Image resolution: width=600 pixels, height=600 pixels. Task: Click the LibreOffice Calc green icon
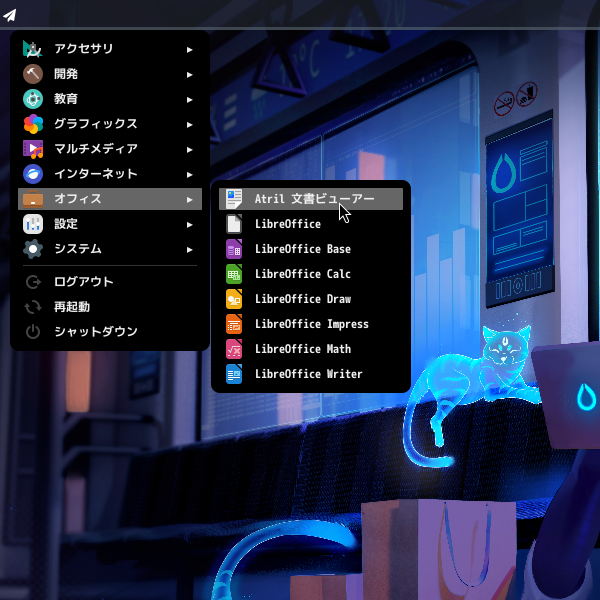point(234,274)
